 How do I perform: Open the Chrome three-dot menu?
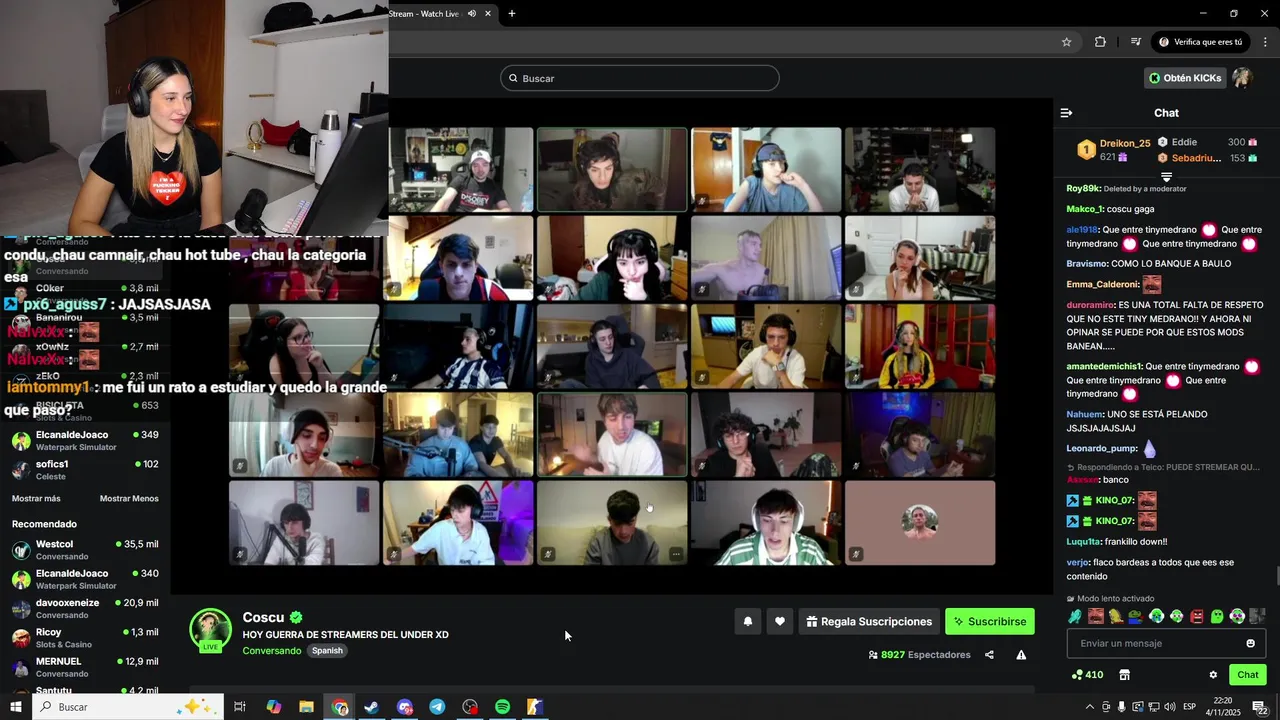tap(1266, 42)
